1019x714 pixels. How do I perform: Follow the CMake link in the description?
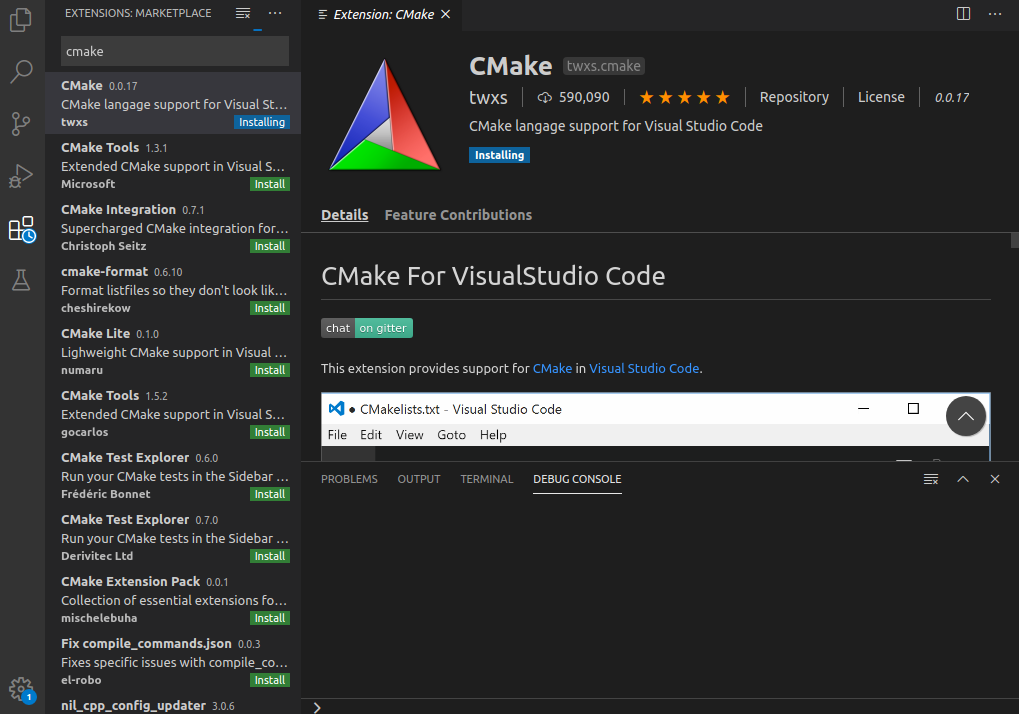[552, 368]
